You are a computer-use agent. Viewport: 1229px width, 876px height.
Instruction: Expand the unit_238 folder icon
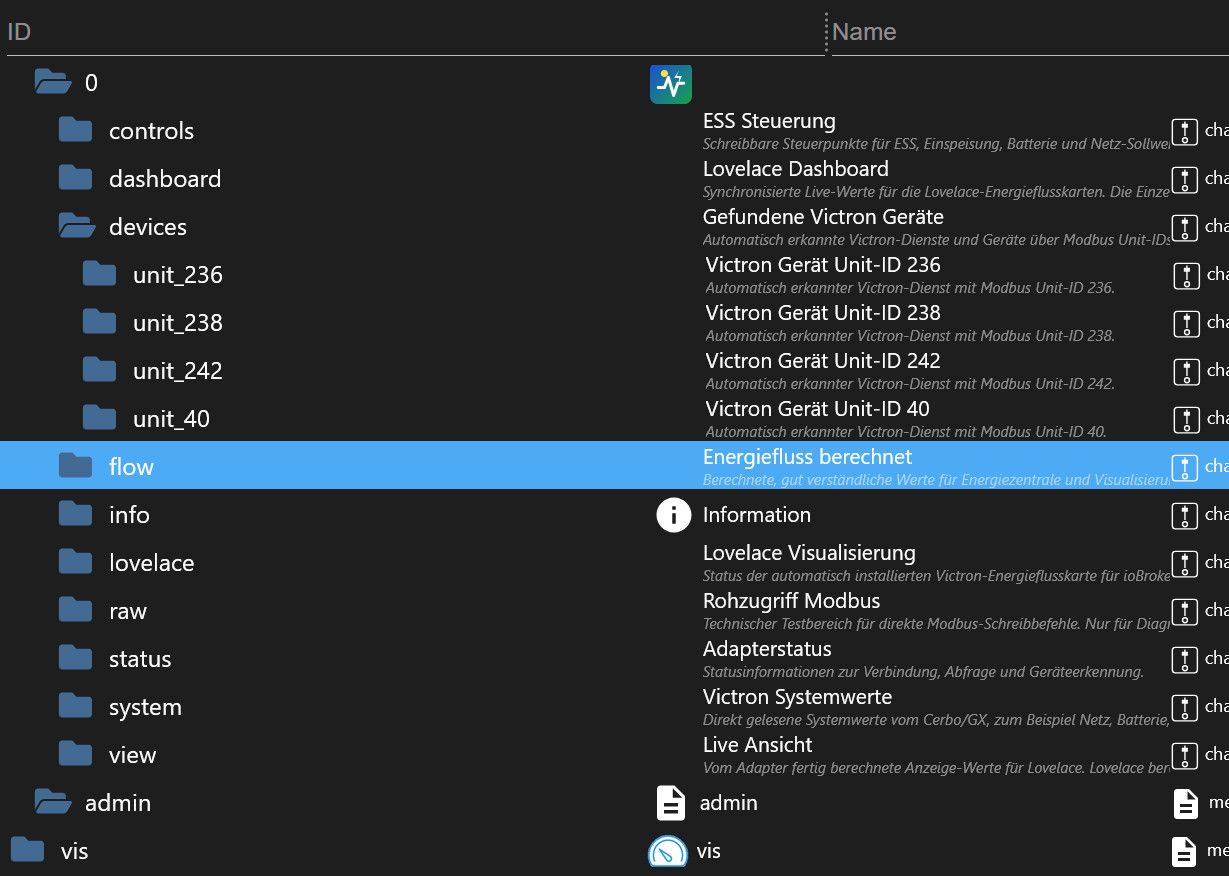click(x=99, y=322)
